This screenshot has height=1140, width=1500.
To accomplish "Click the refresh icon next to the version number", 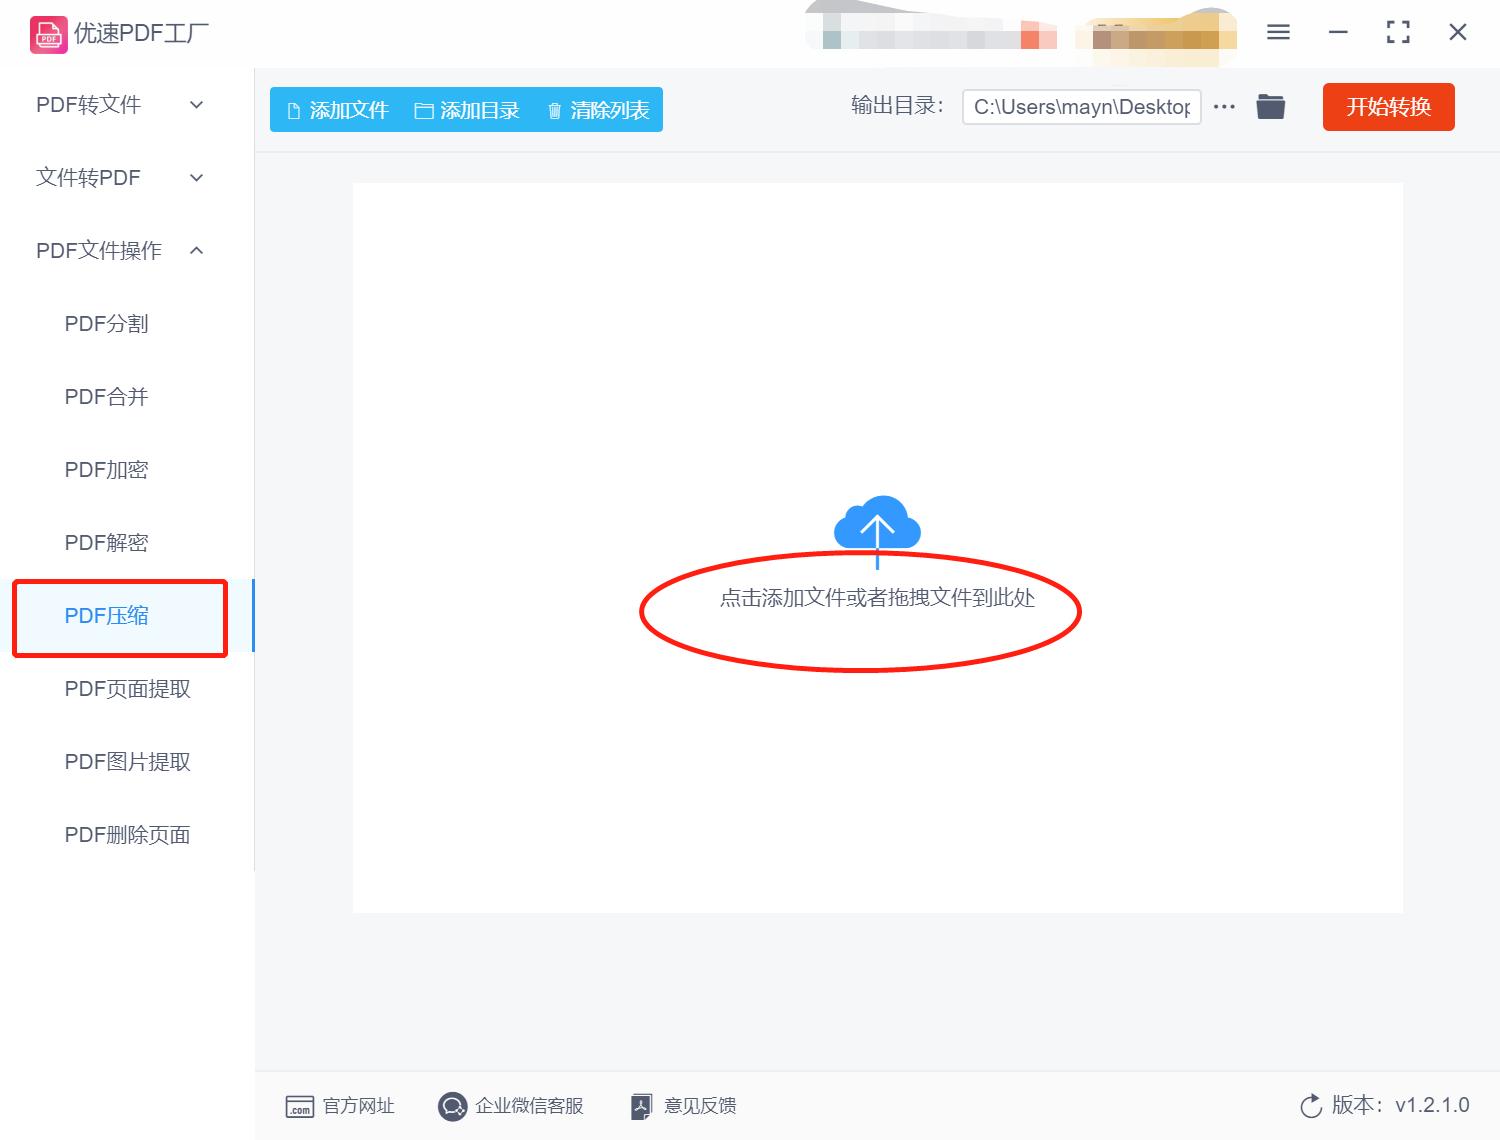I will pyautogui.click(x=1311, y=1106).
